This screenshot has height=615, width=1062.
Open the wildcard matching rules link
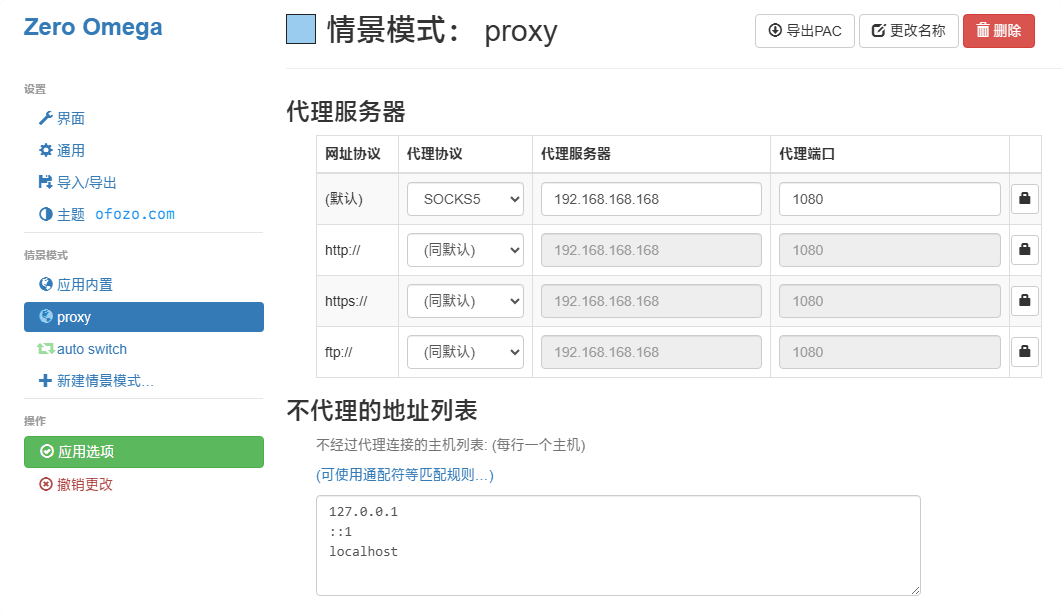[405, 475]
